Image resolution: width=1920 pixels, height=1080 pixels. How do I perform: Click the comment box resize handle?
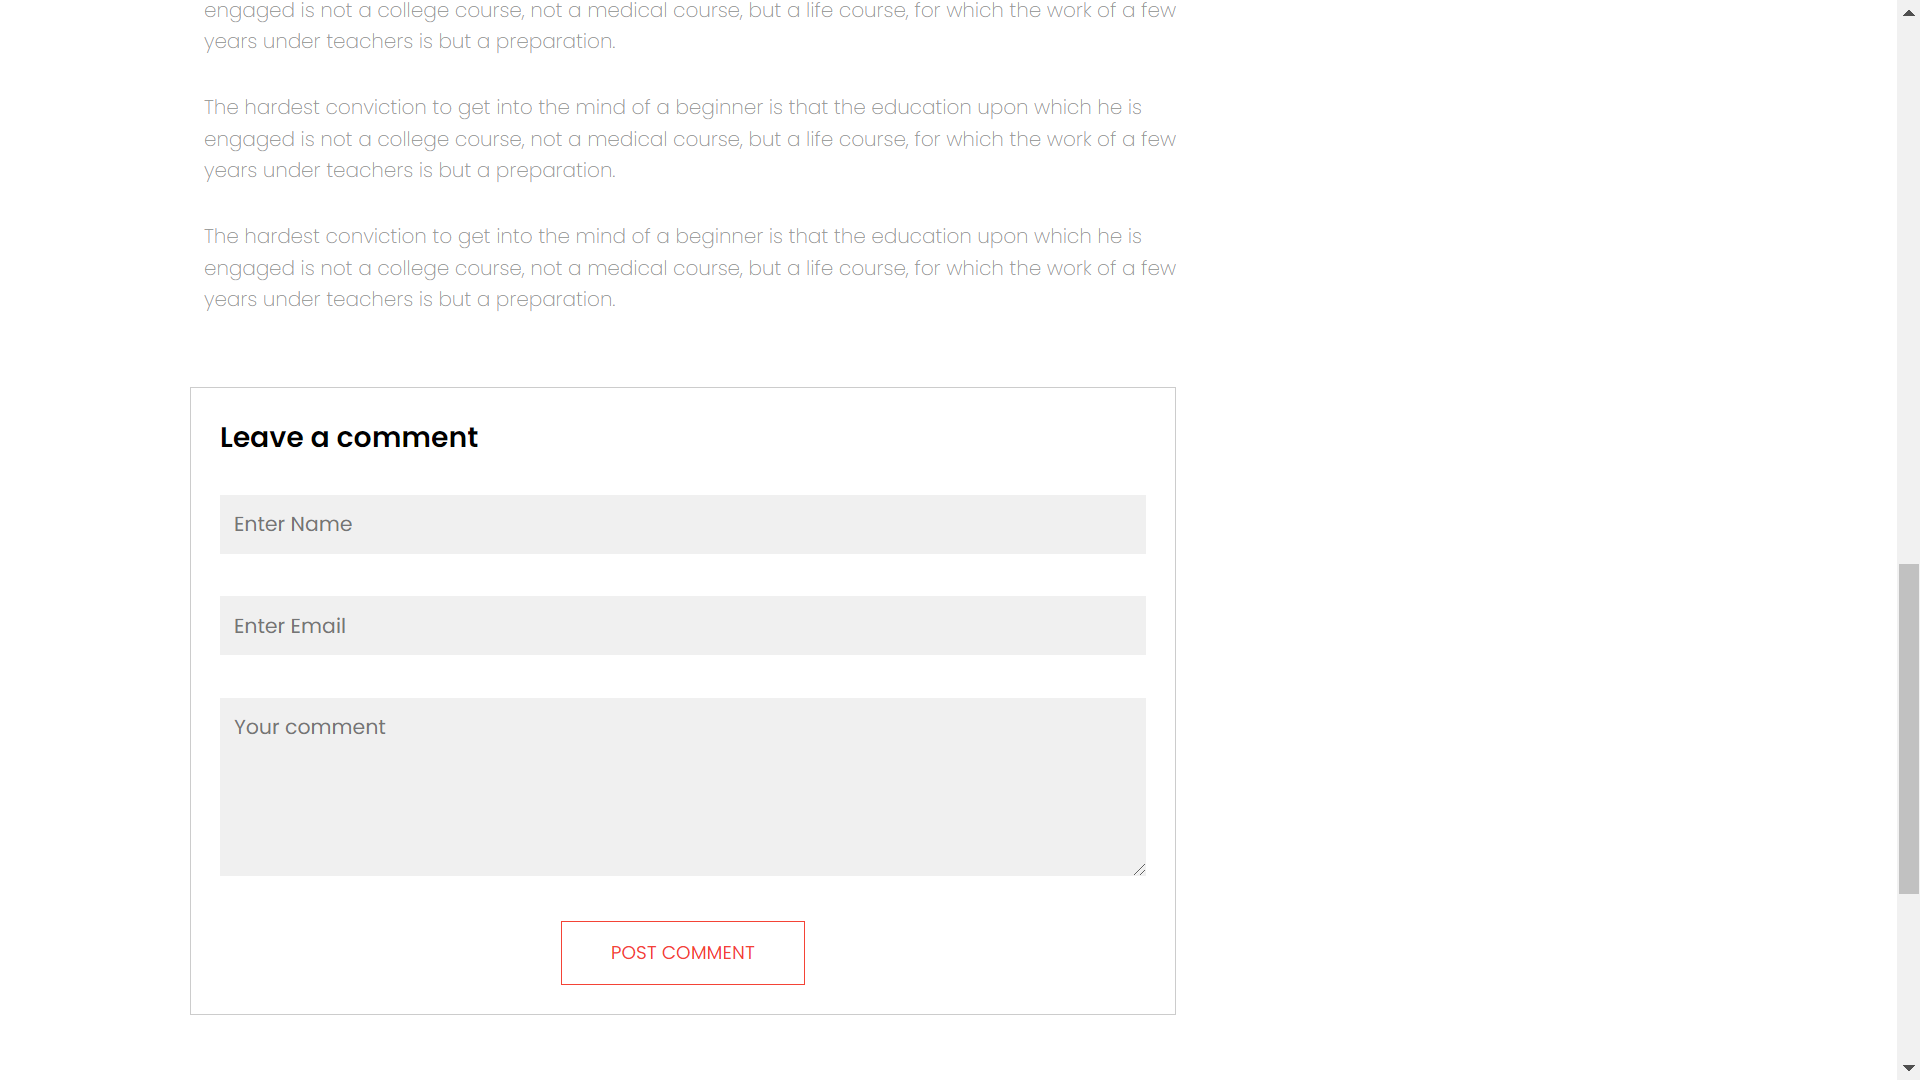click(x=1140, y=868)
